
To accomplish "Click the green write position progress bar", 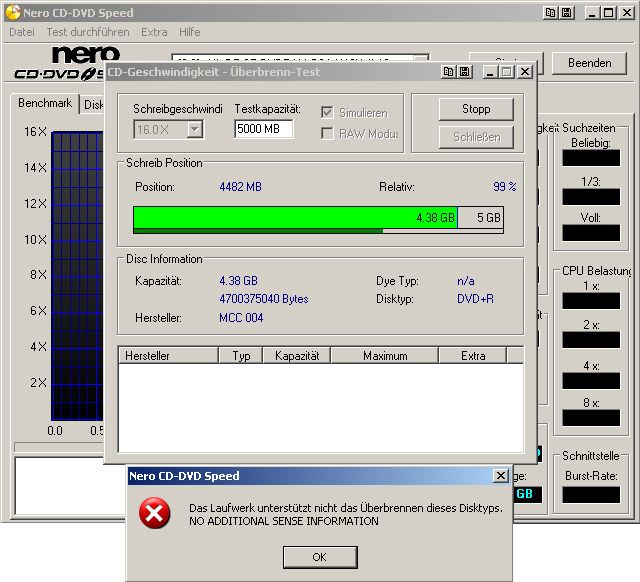I will click(x=296, y=217).
